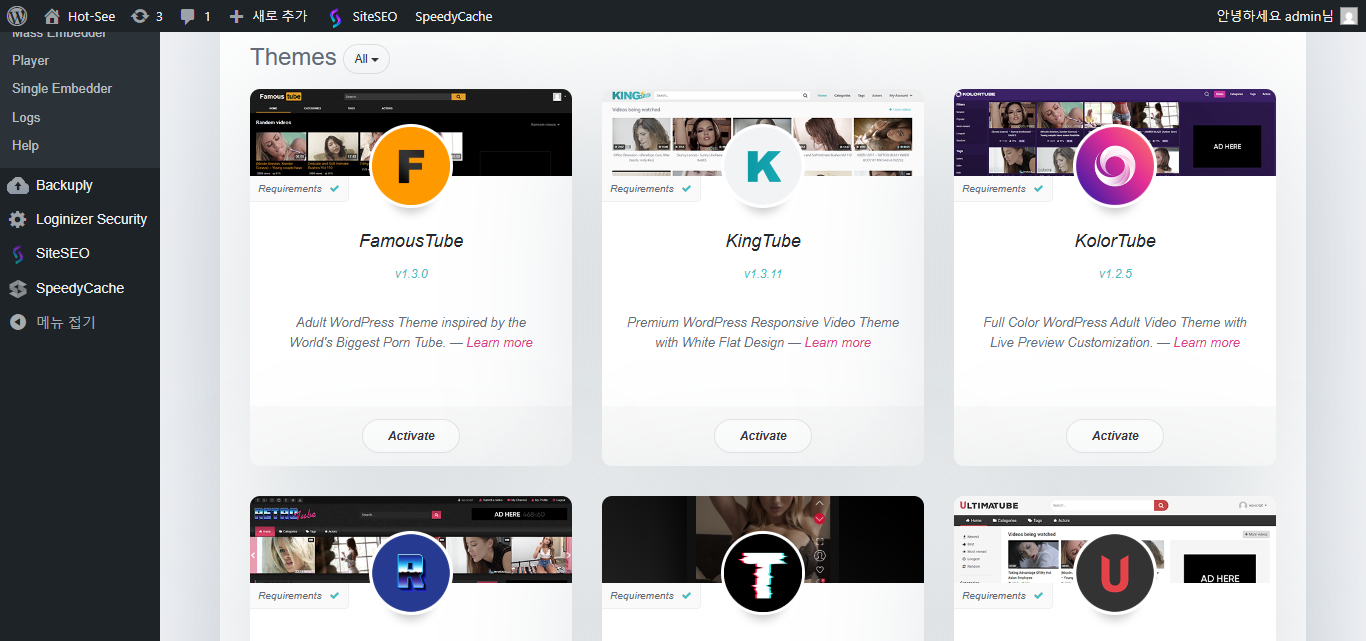Click the KingTube K logo
This screenshot has width=1366, height=641.
(763, 166)
